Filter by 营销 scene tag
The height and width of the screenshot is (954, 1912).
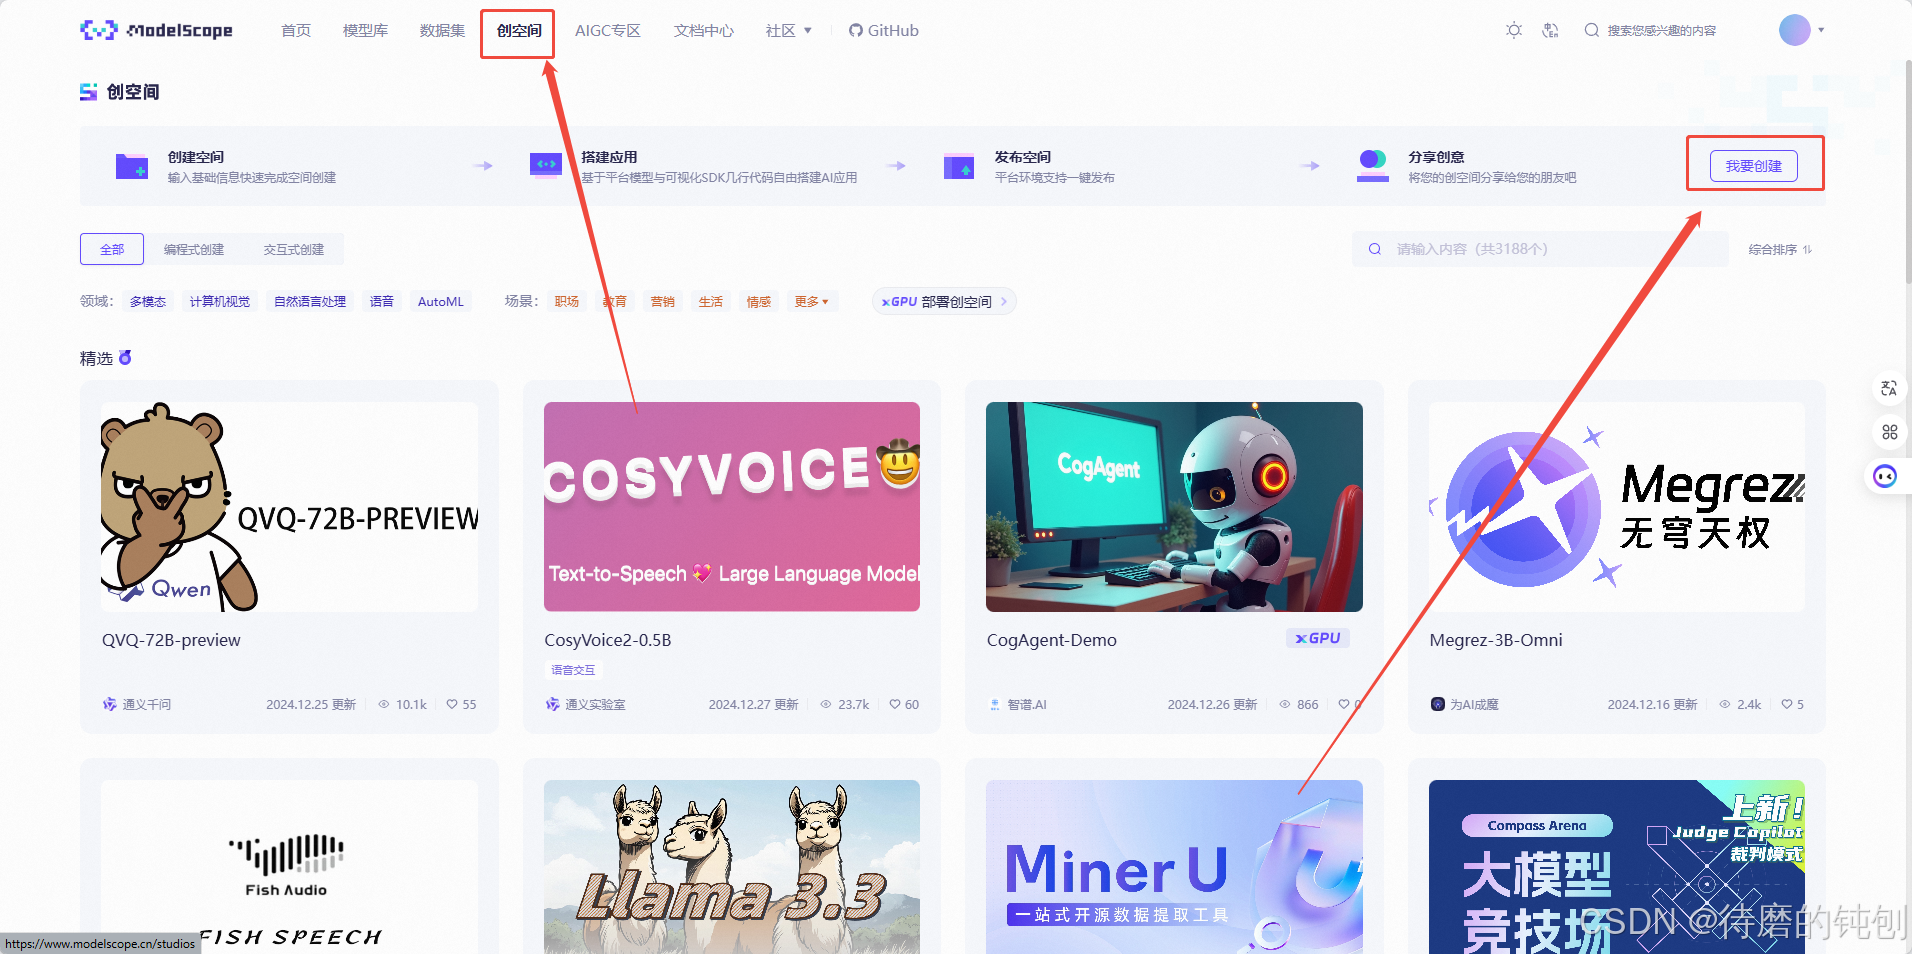coord(663,301)
